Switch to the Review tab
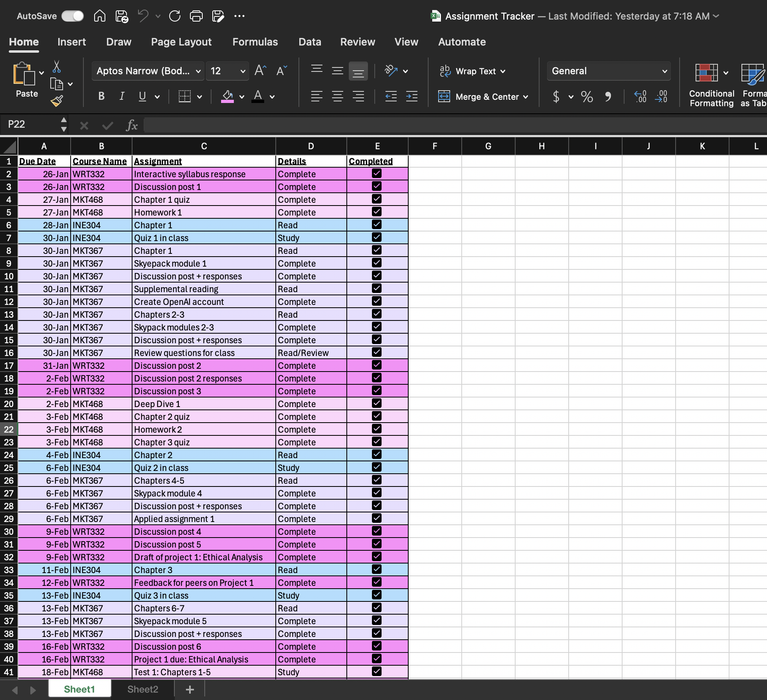The image size is (767, 700). [x=358, y=42]
